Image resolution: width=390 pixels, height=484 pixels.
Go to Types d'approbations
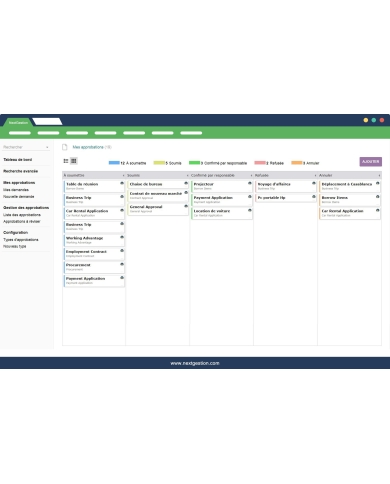(x=21, y=240)
